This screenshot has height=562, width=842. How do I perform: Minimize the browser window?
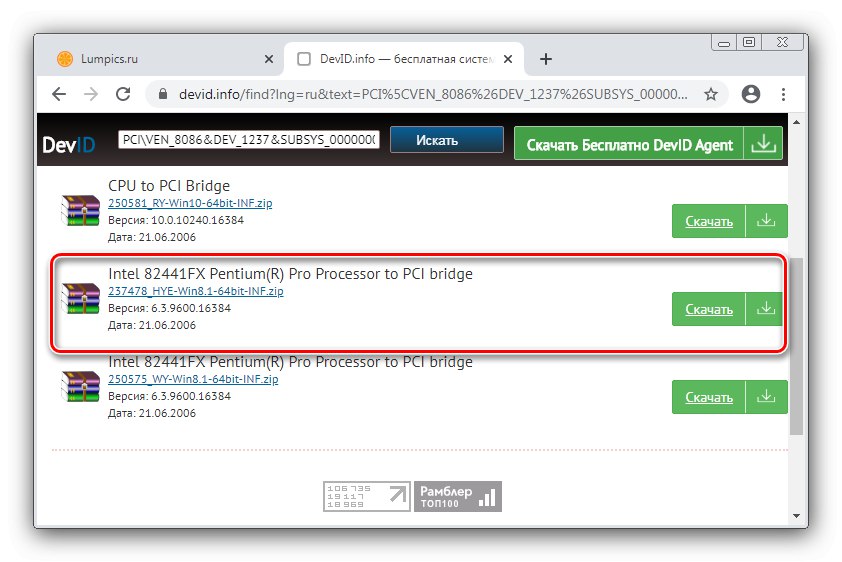tap(724, 42)
